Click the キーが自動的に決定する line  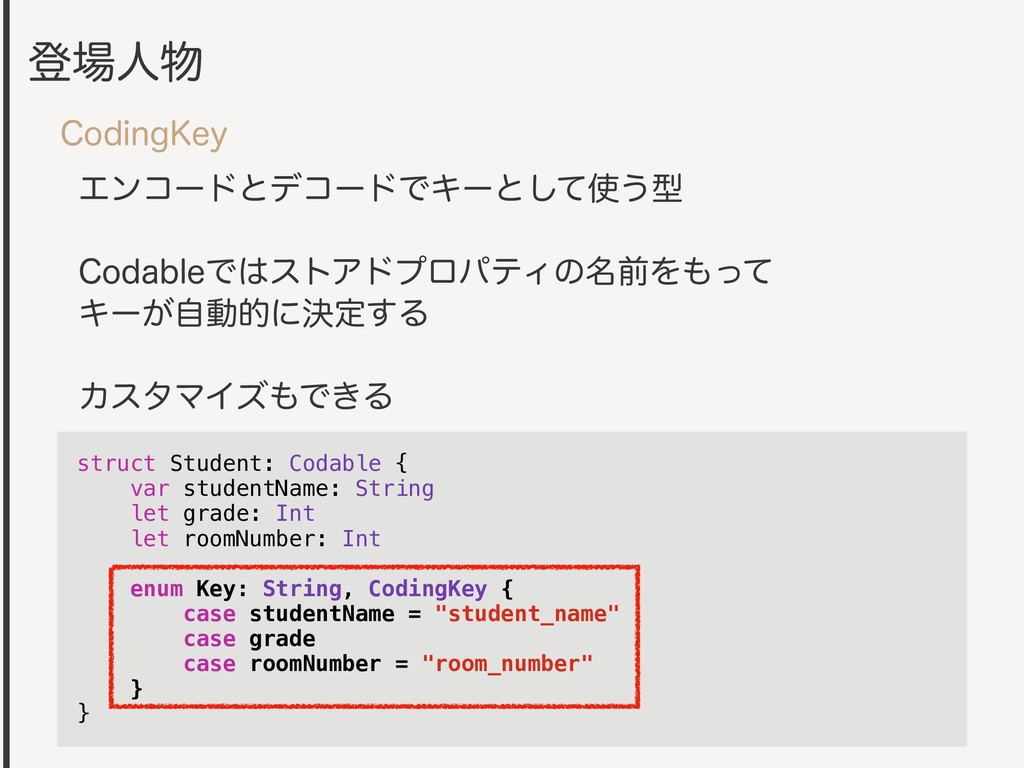[x=253, y=313]
